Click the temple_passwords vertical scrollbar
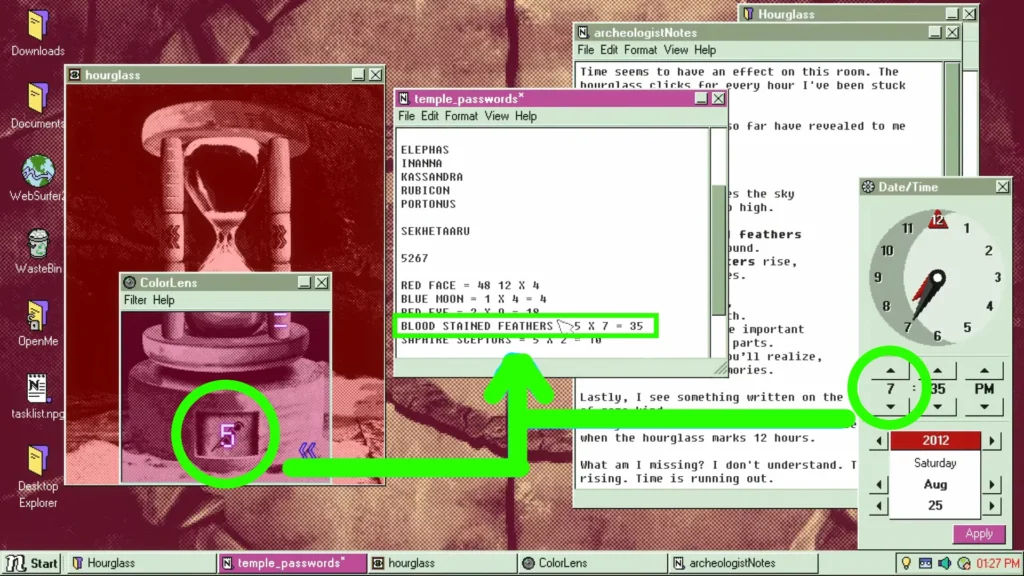This screenshot has width=1024, height=576. pyautogui.click(x=718, y=243)
